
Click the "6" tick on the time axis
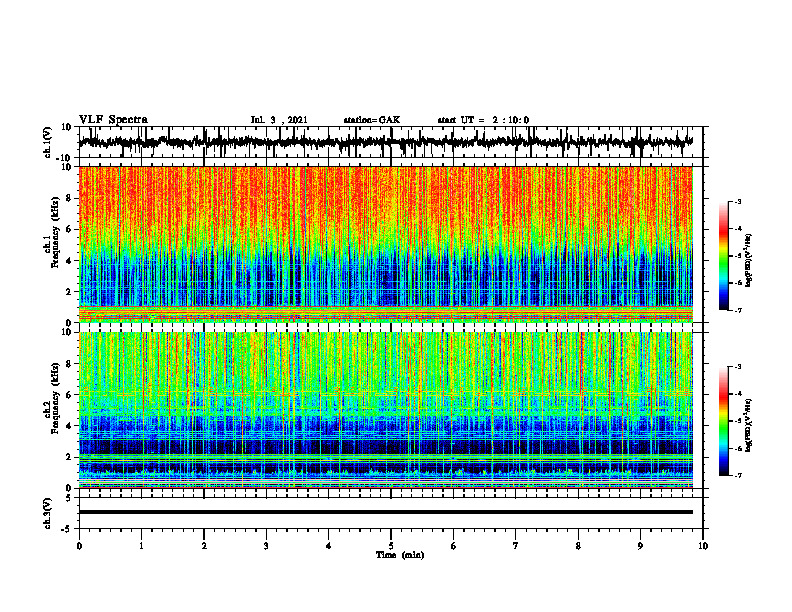click(454, 546)
